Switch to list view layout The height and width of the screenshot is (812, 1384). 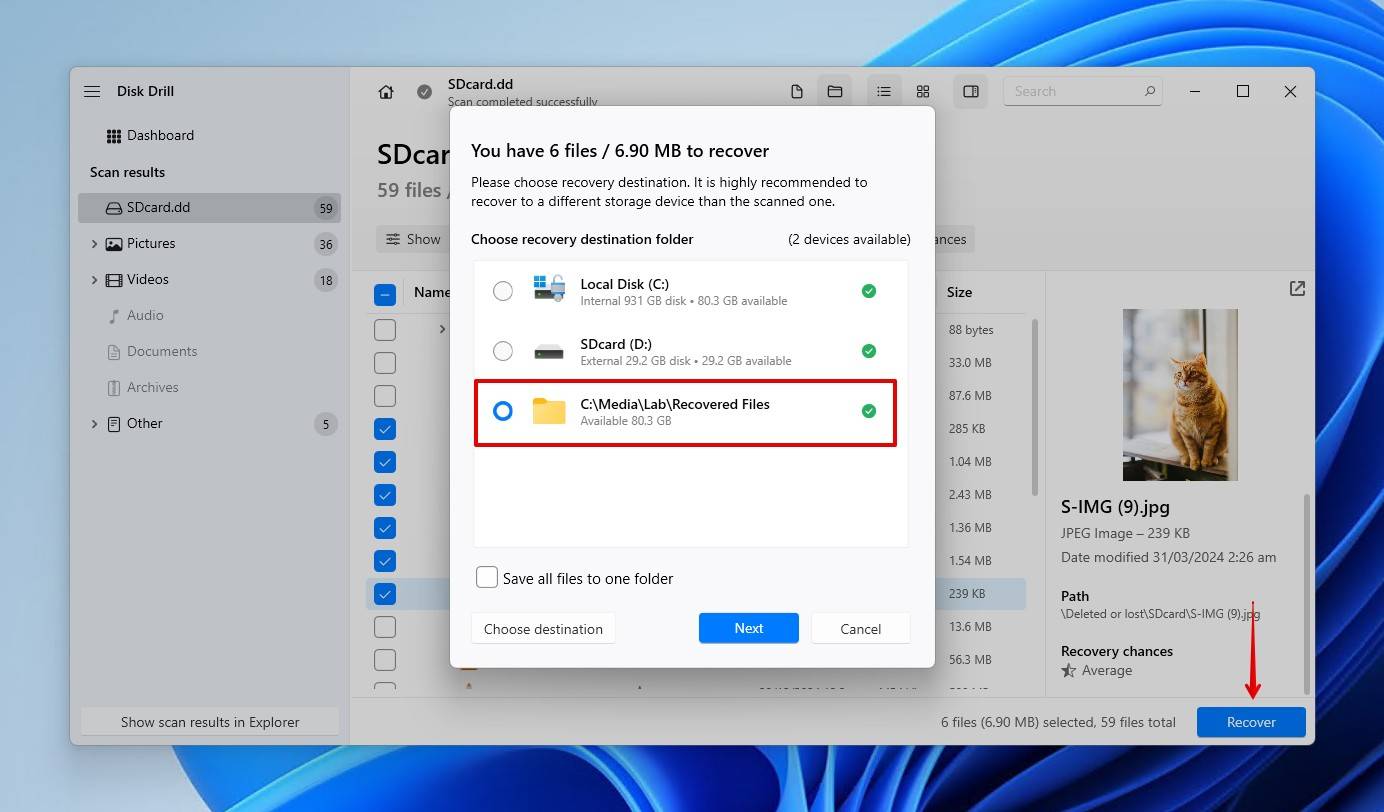(884, 91)
